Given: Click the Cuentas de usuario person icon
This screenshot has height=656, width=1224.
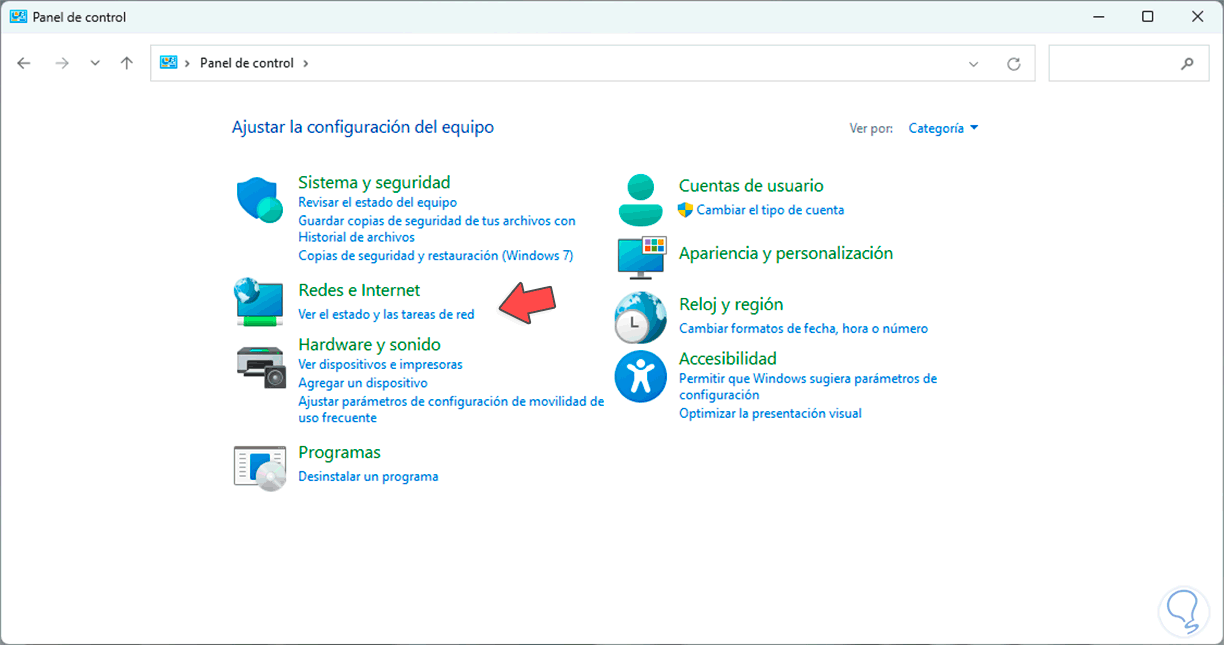Looking at the screenshot, I should [640, 199].
